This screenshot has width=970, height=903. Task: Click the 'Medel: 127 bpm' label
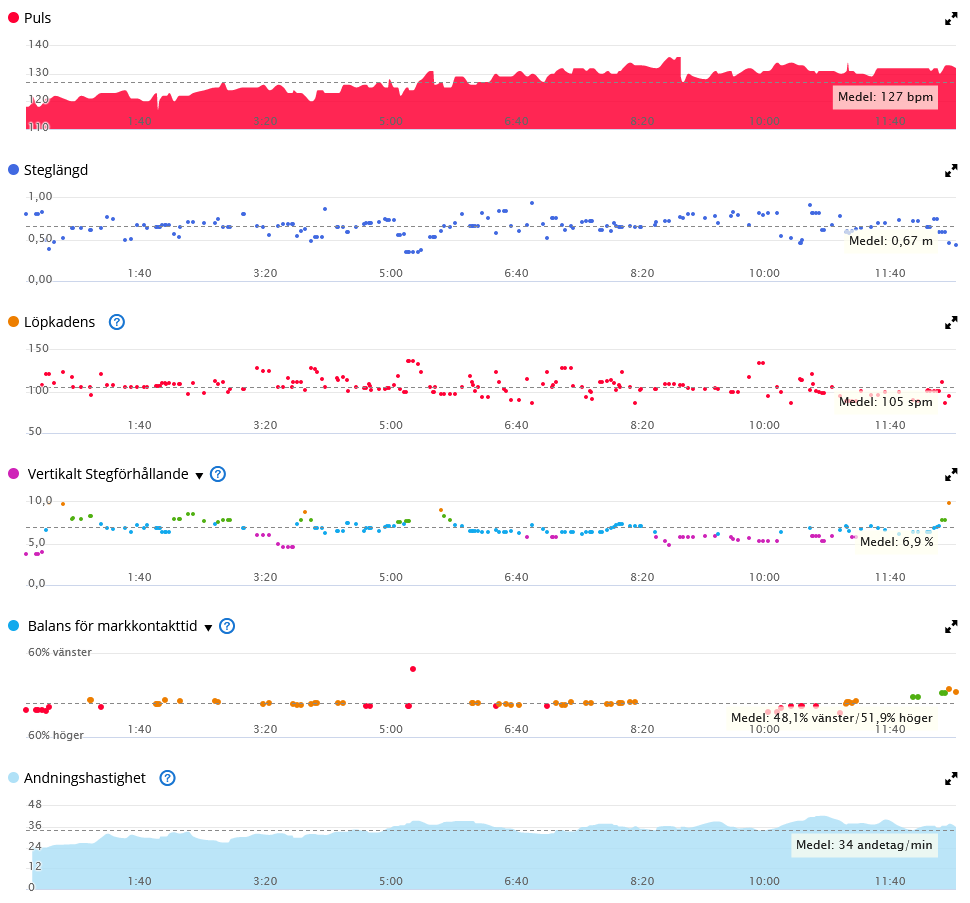885,97
